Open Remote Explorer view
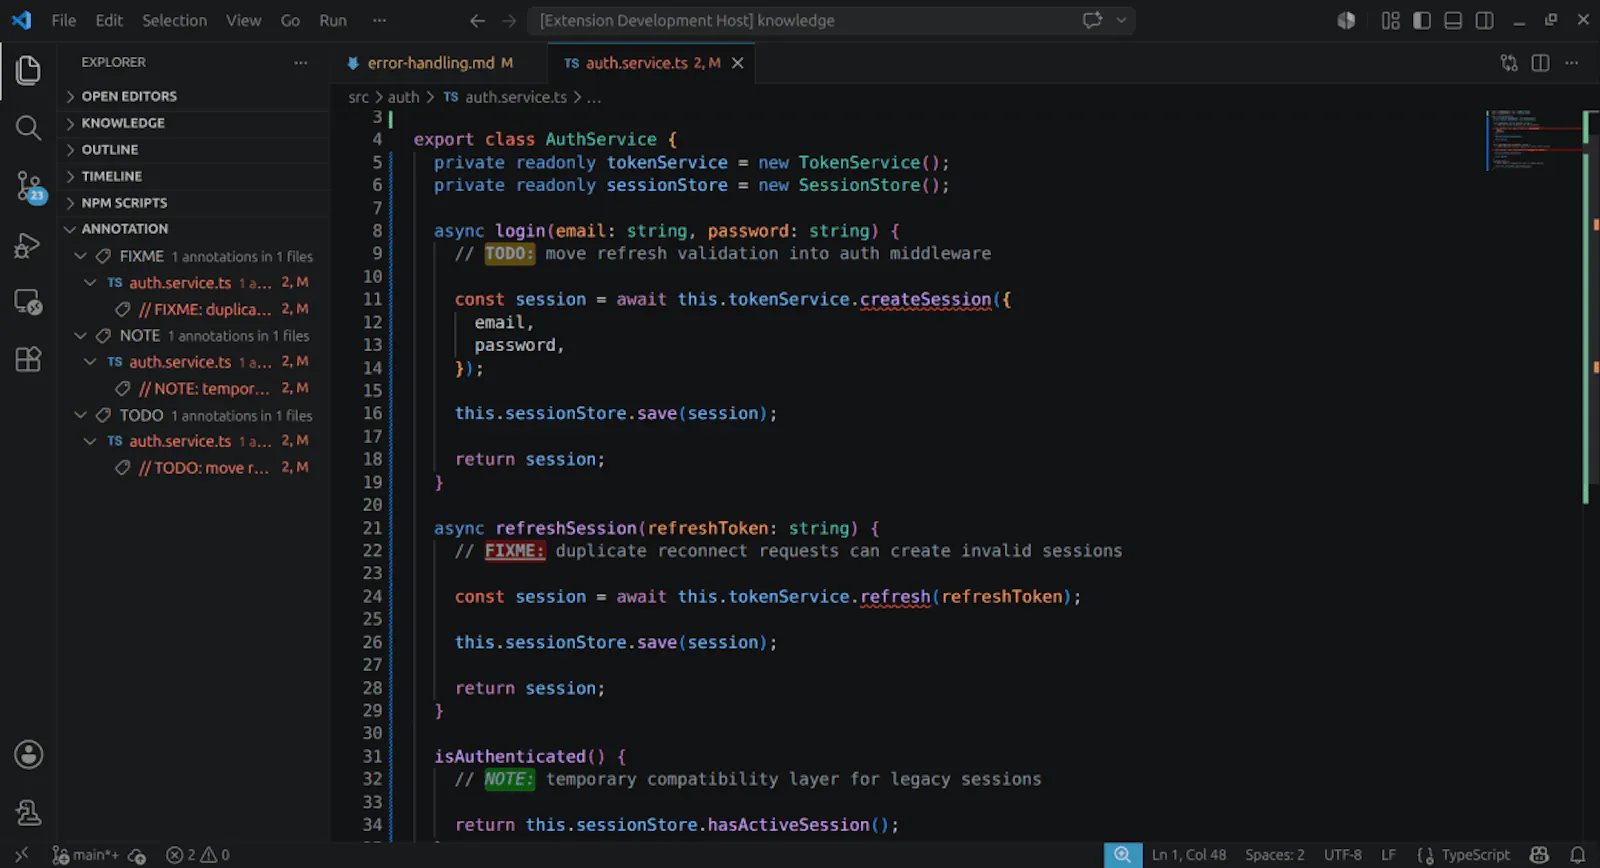 coord(28,302)
